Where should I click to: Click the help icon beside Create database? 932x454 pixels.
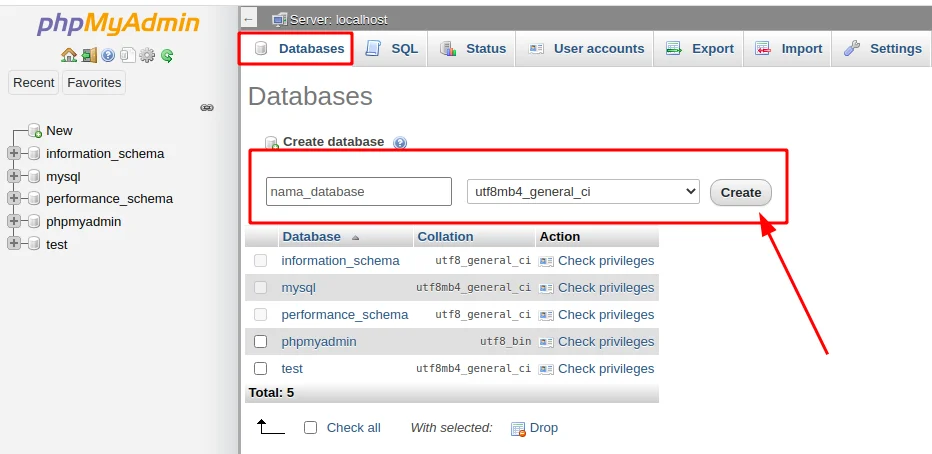pos(400,143)
